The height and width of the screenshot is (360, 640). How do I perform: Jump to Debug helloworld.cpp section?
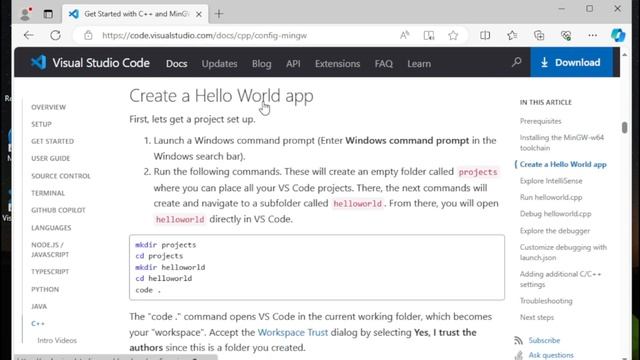point(556,214)
